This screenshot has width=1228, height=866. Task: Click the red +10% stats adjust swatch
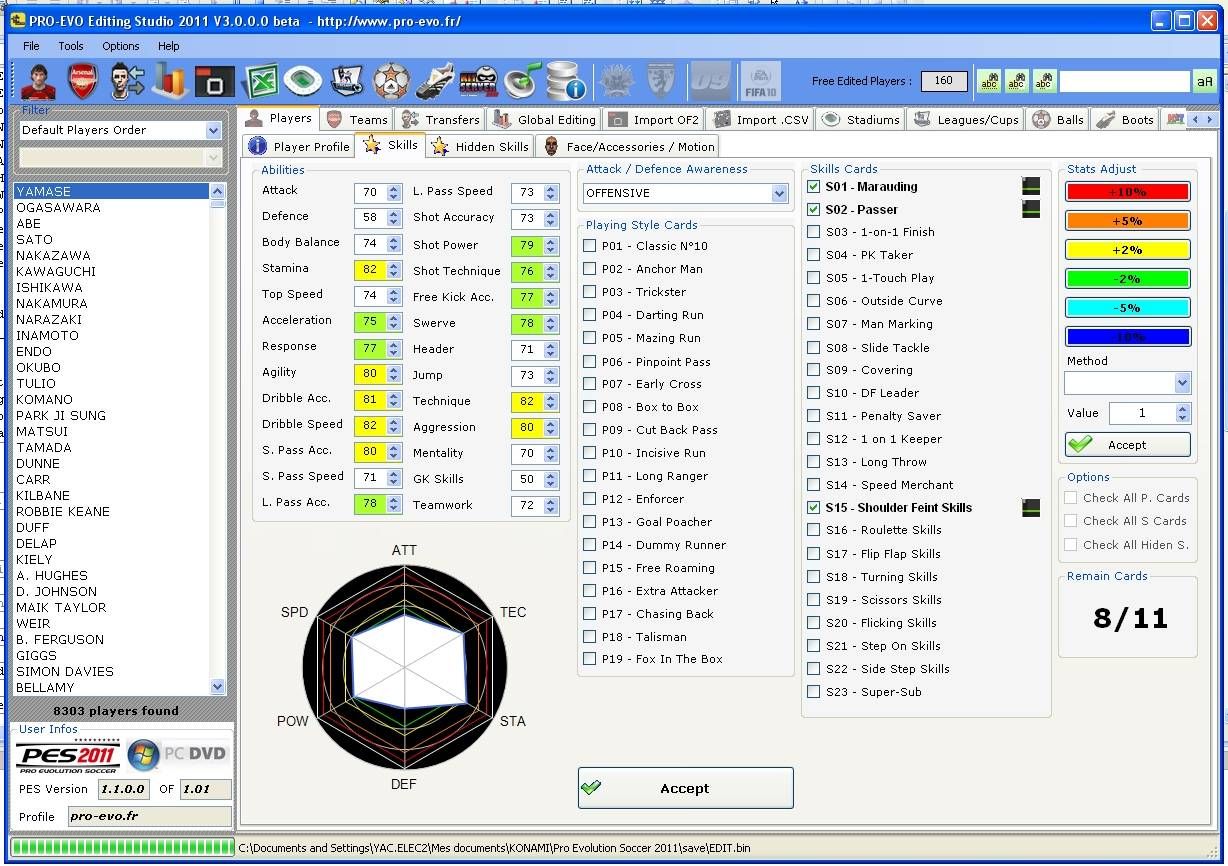click(x=1127, y=192)
